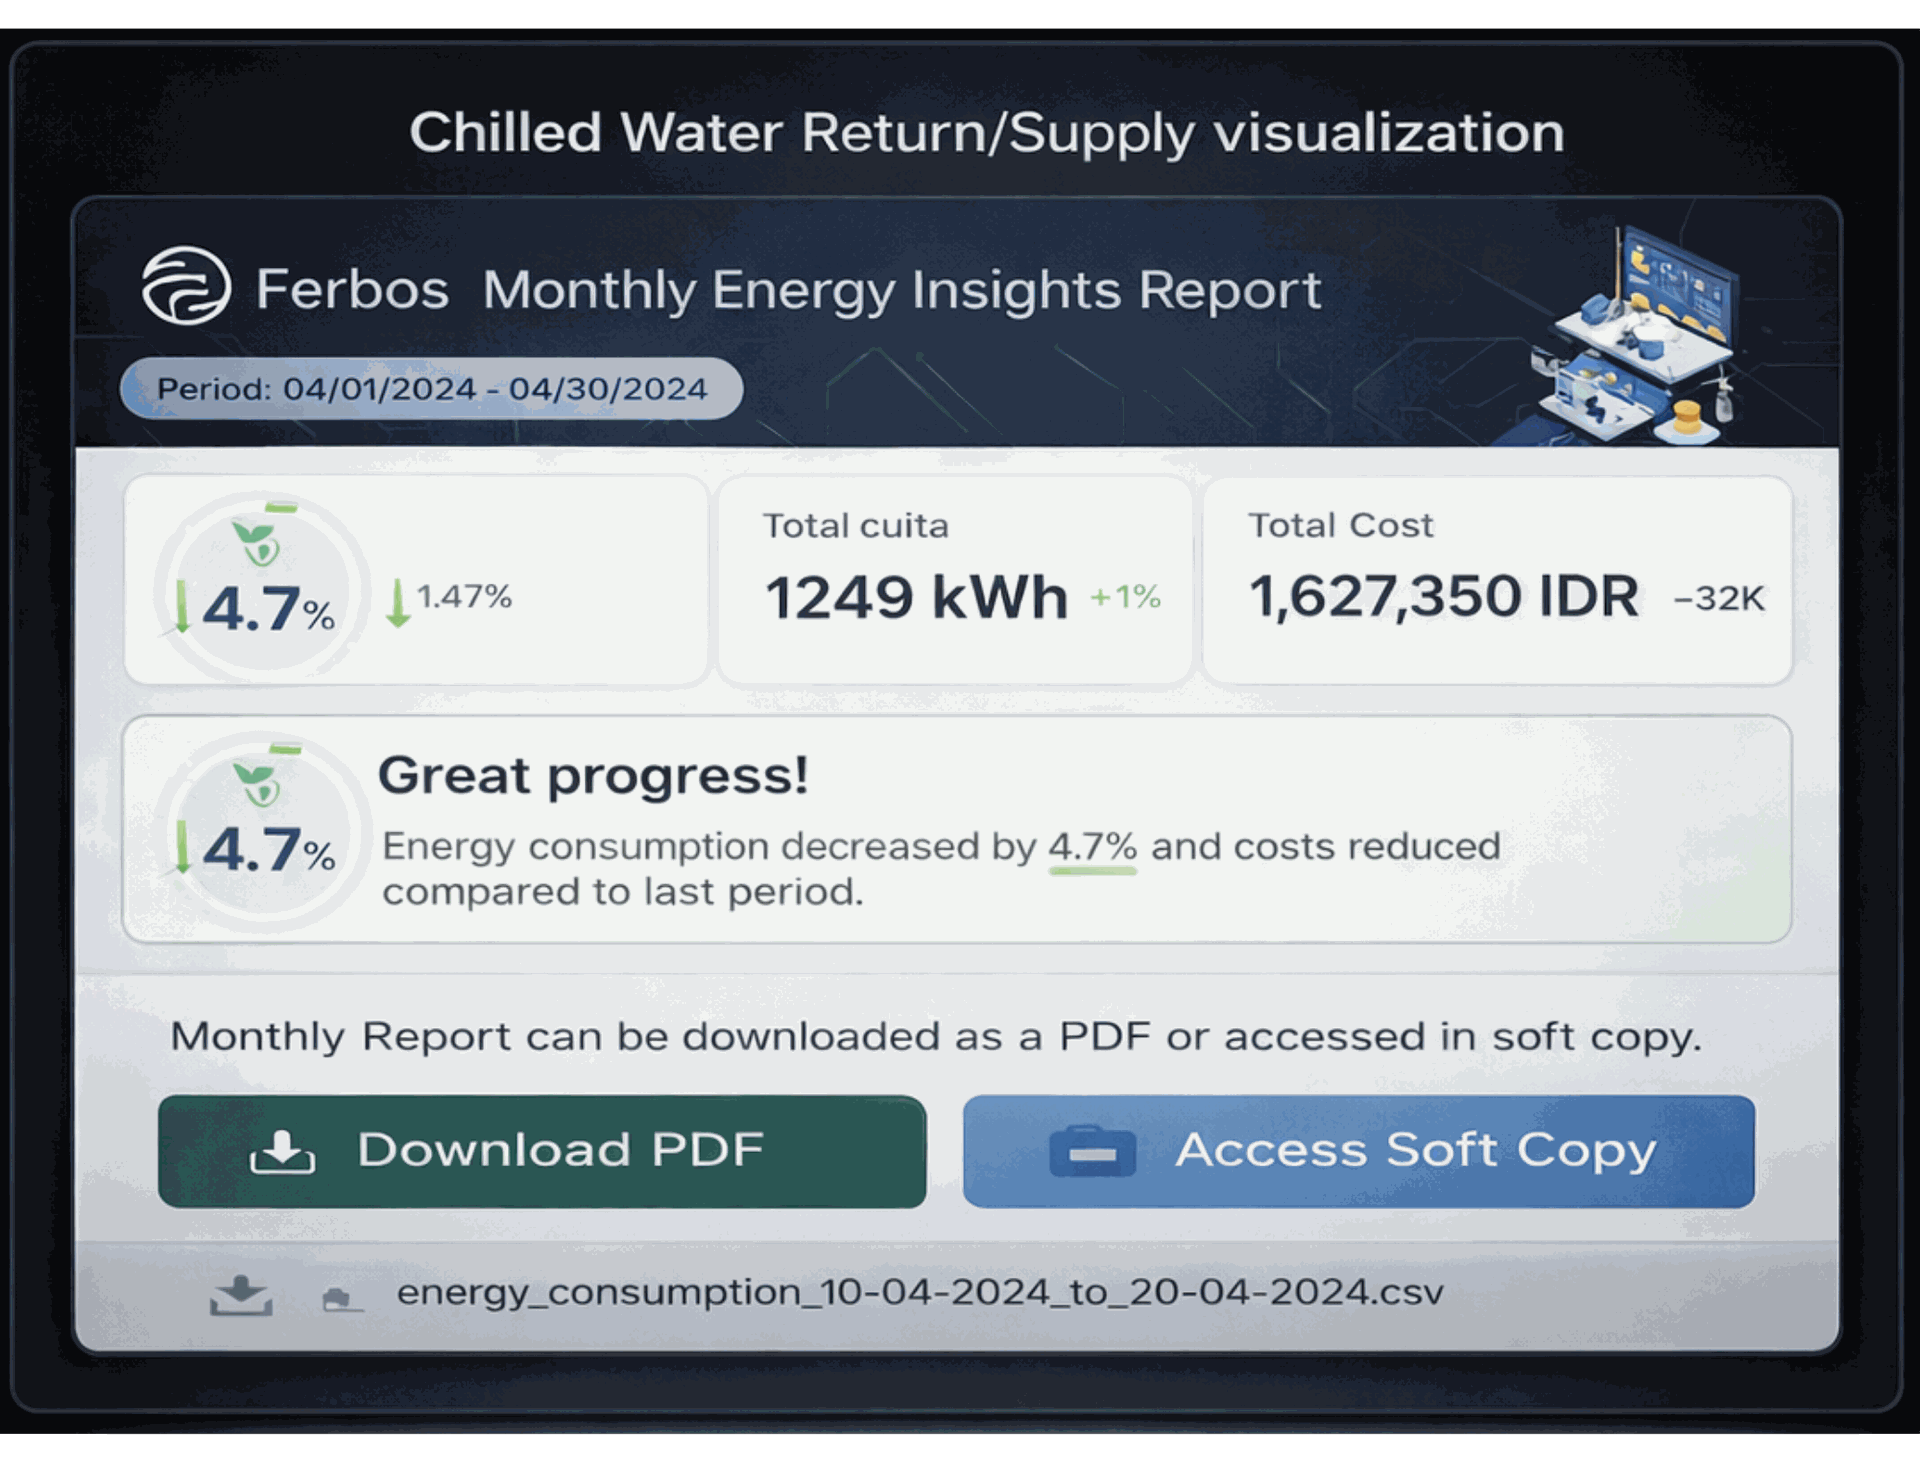Click the download arrow icon on Download PDF

click(283, 1150)
